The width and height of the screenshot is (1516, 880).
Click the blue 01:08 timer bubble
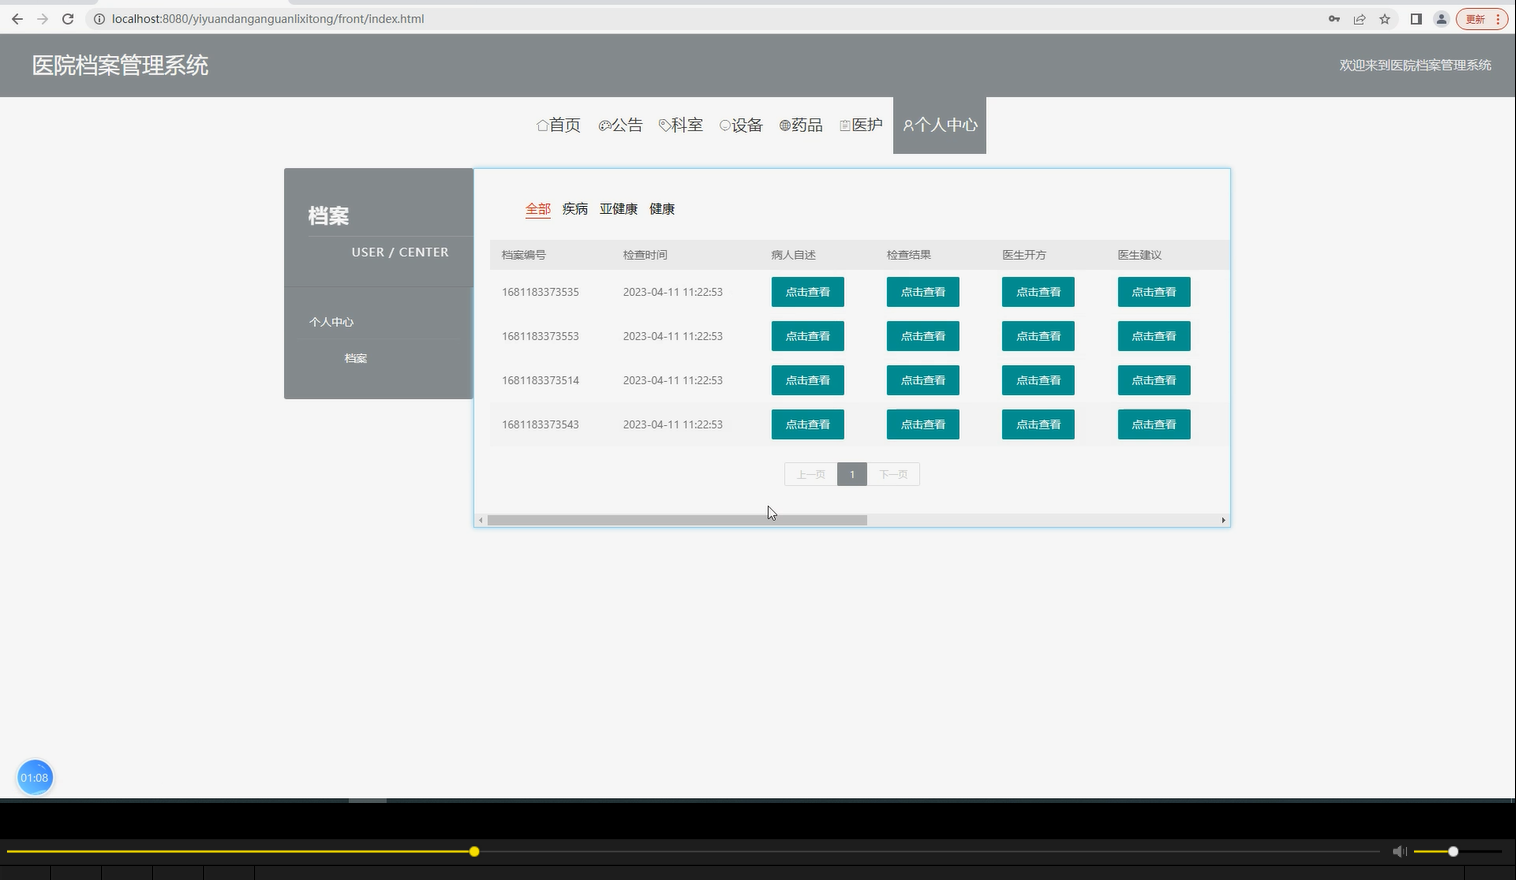[x=35, y=777]
